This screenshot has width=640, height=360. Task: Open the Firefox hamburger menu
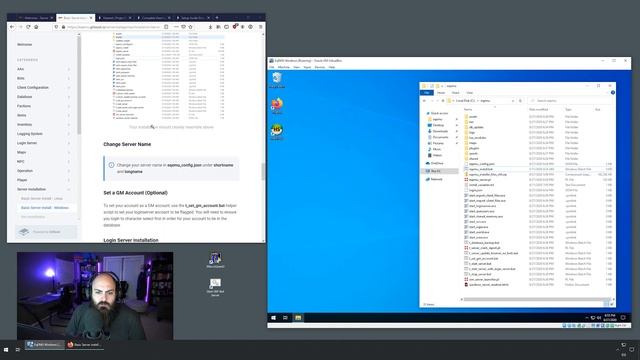260,27
